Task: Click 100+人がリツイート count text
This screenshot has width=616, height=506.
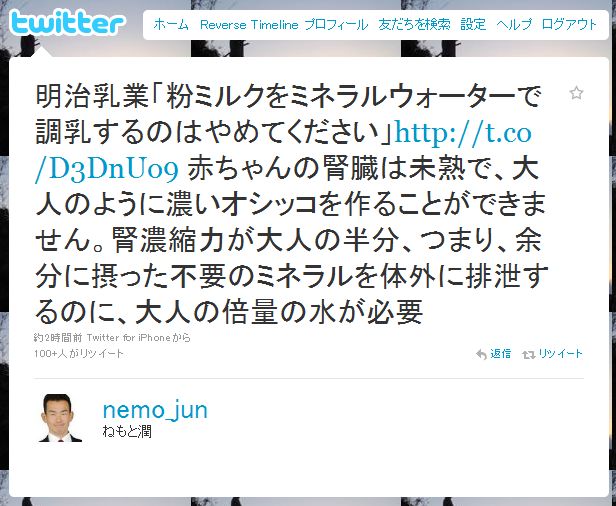Action: tap(79, 354)
